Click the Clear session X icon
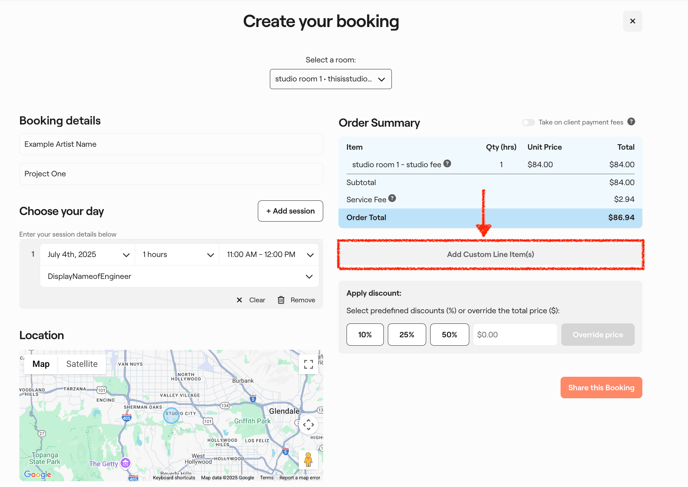The width and height of the screenshot is (688, 487). (240, 300)
